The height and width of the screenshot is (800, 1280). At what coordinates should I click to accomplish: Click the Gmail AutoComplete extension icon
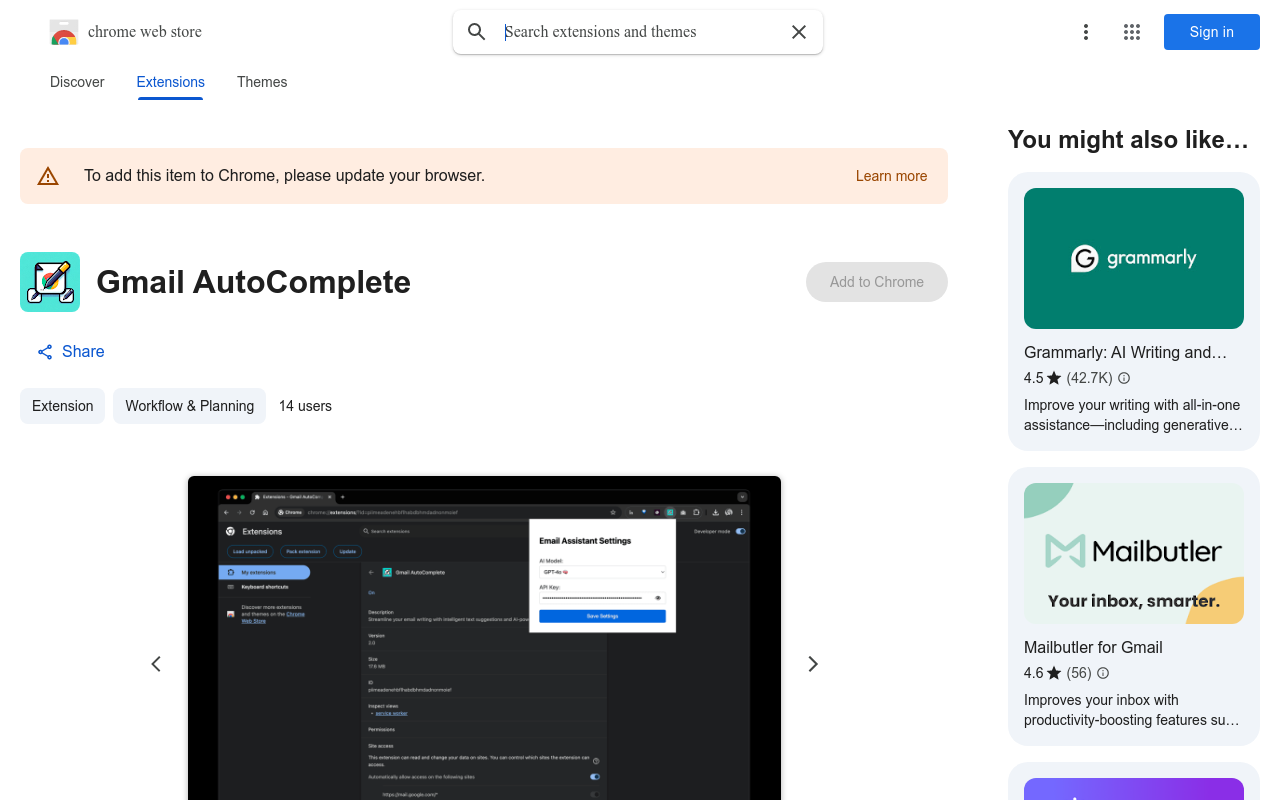click(x=50, y=282)
